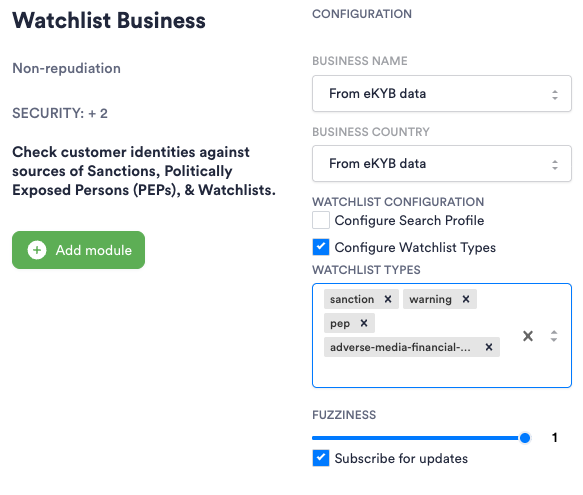Remove the pep watchlist type tag
The width and height of the screenshot is (583, 495).
364,323
